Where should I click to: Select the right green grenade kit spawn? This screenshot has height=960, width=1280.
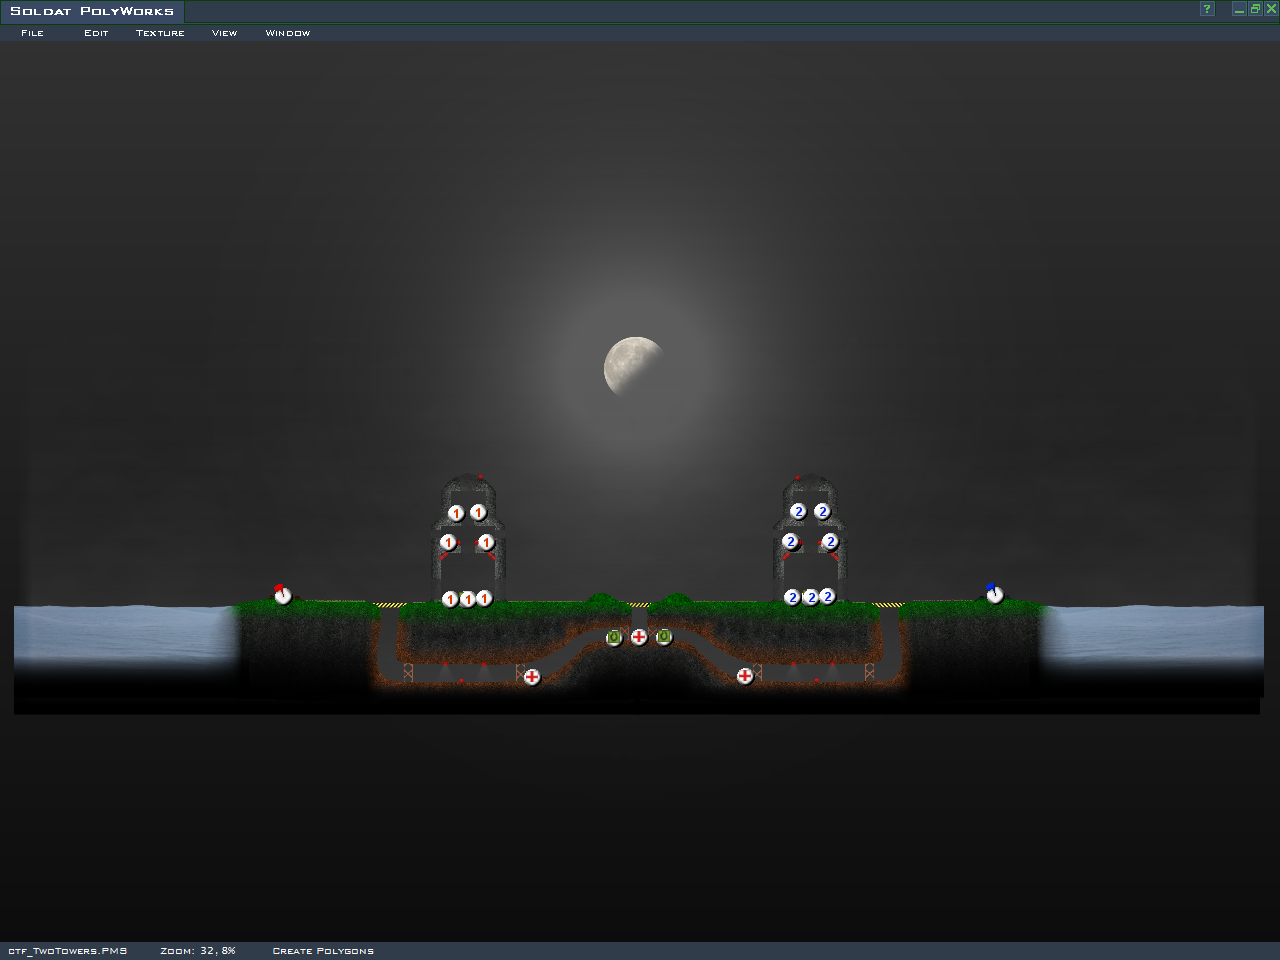[x=664, y=637]
